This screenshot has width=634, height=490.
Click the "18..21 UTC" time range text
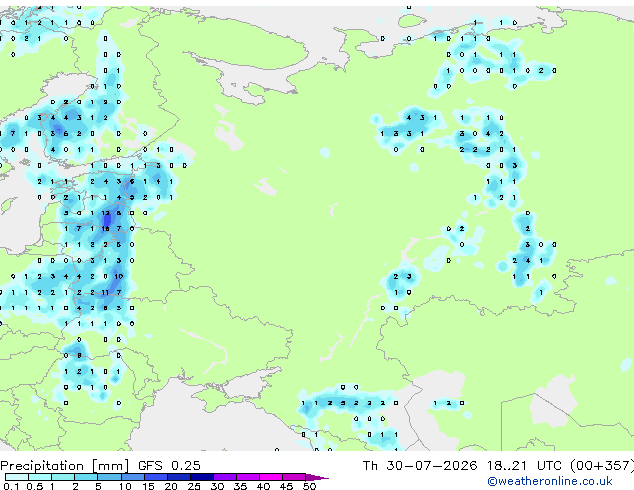524,466
